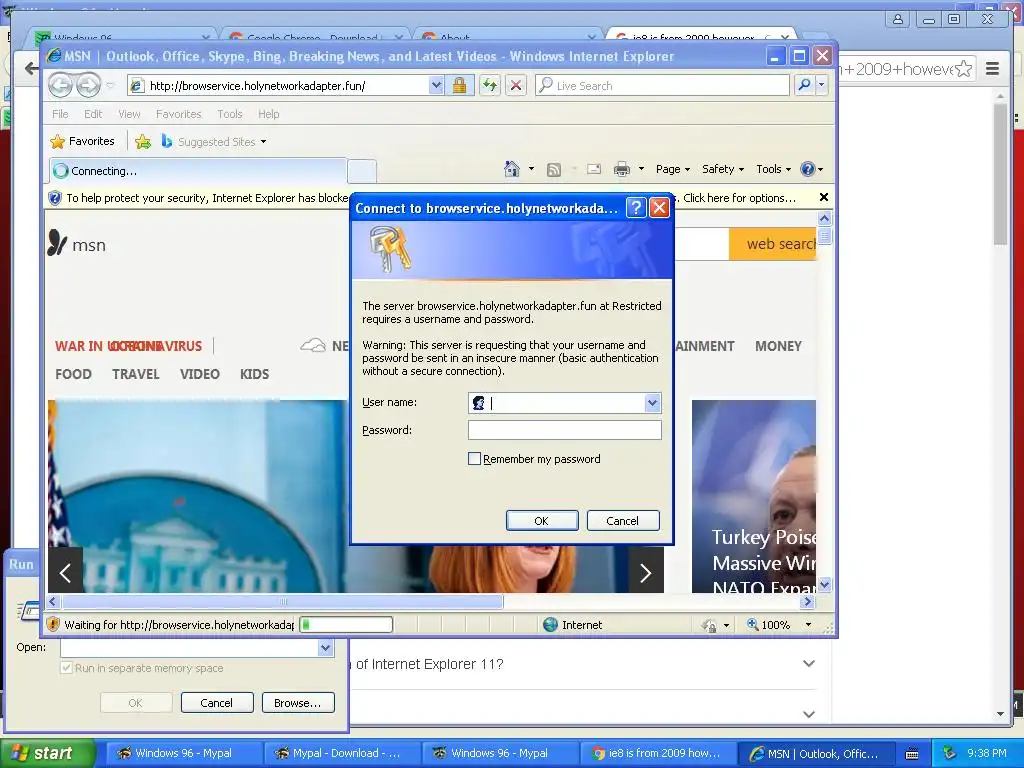1024x768 pixels.
Task: Click the zoom magnifier icon in status bar
Action: tap(752, 624)
